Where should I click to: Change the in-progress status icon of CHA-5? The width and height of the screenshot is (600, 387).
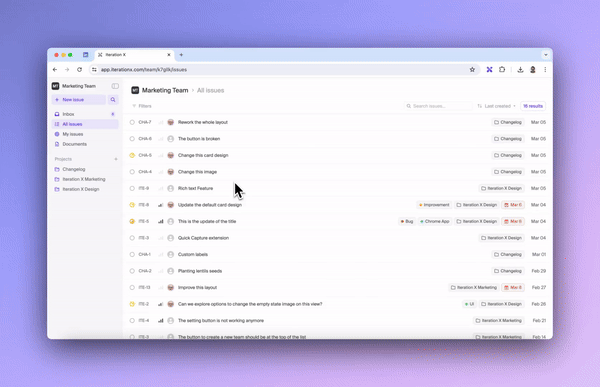132,155
